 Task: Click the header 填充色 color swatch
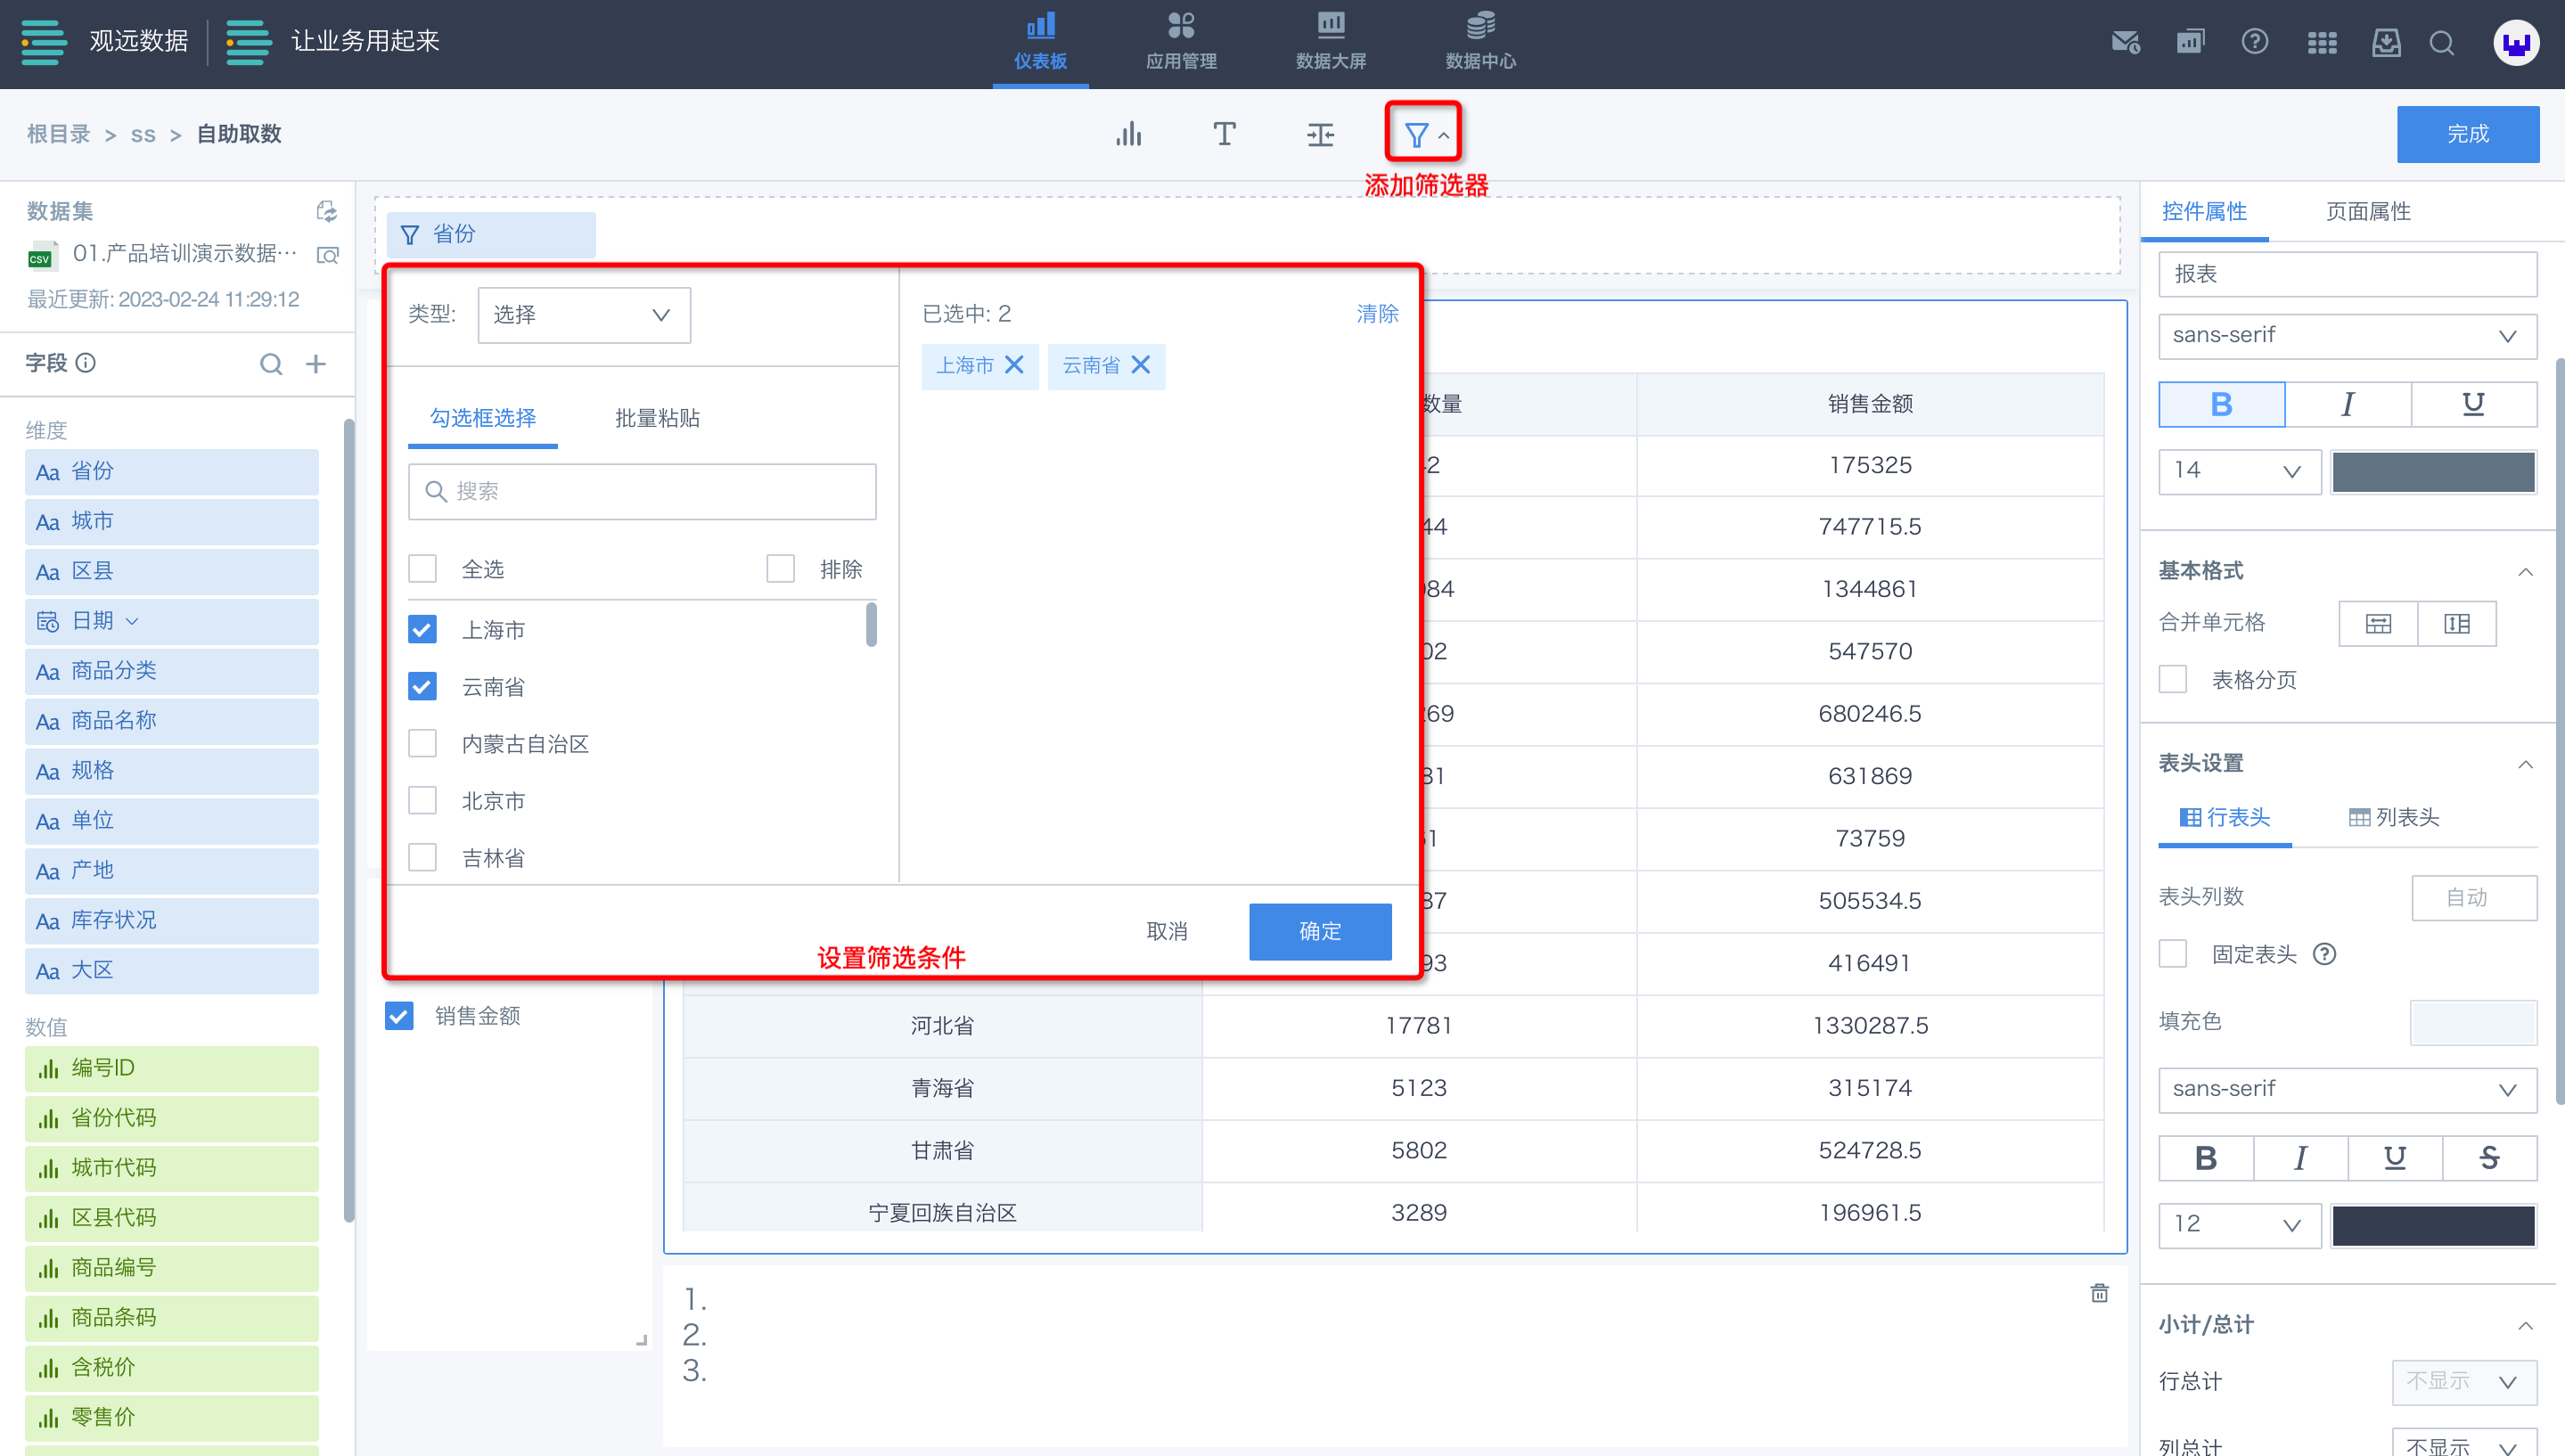tap(2472, 1021)
